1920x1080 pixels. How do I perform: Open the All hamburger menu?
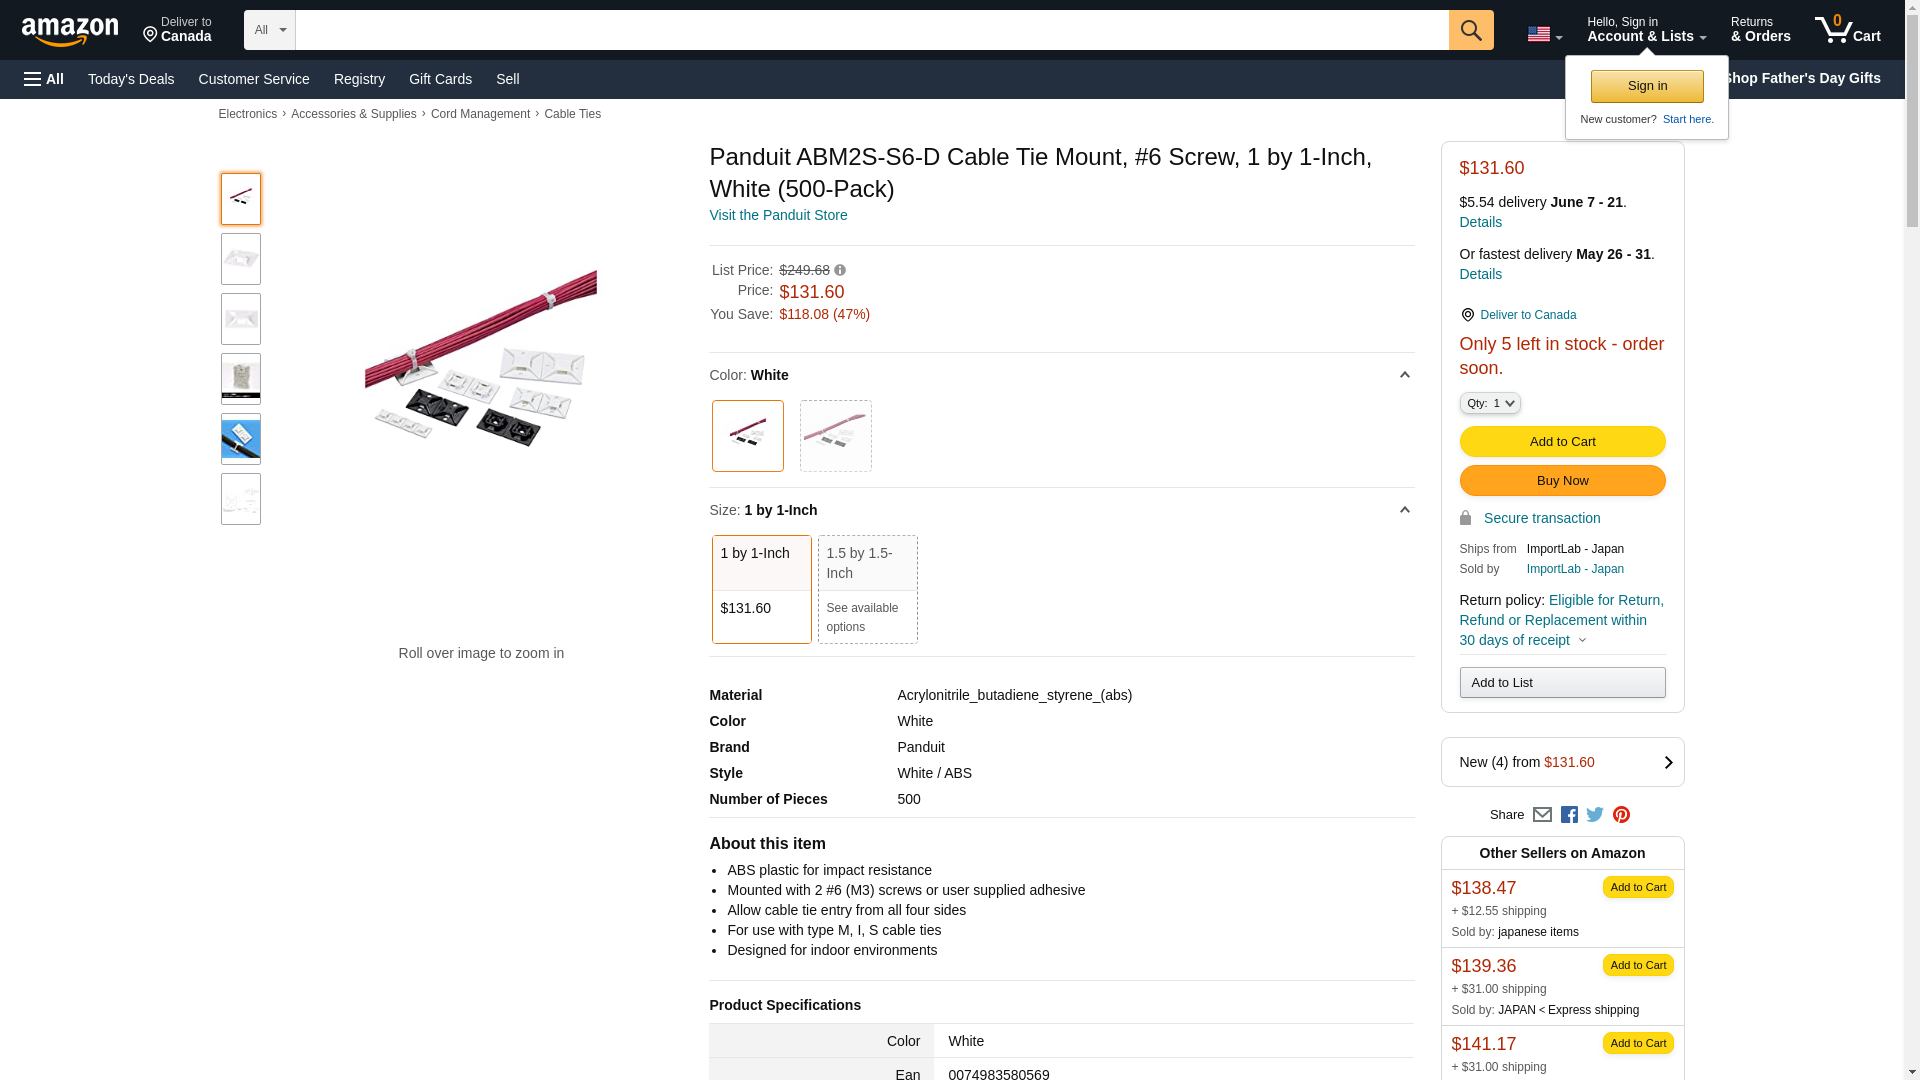click(x=44, y=79)
